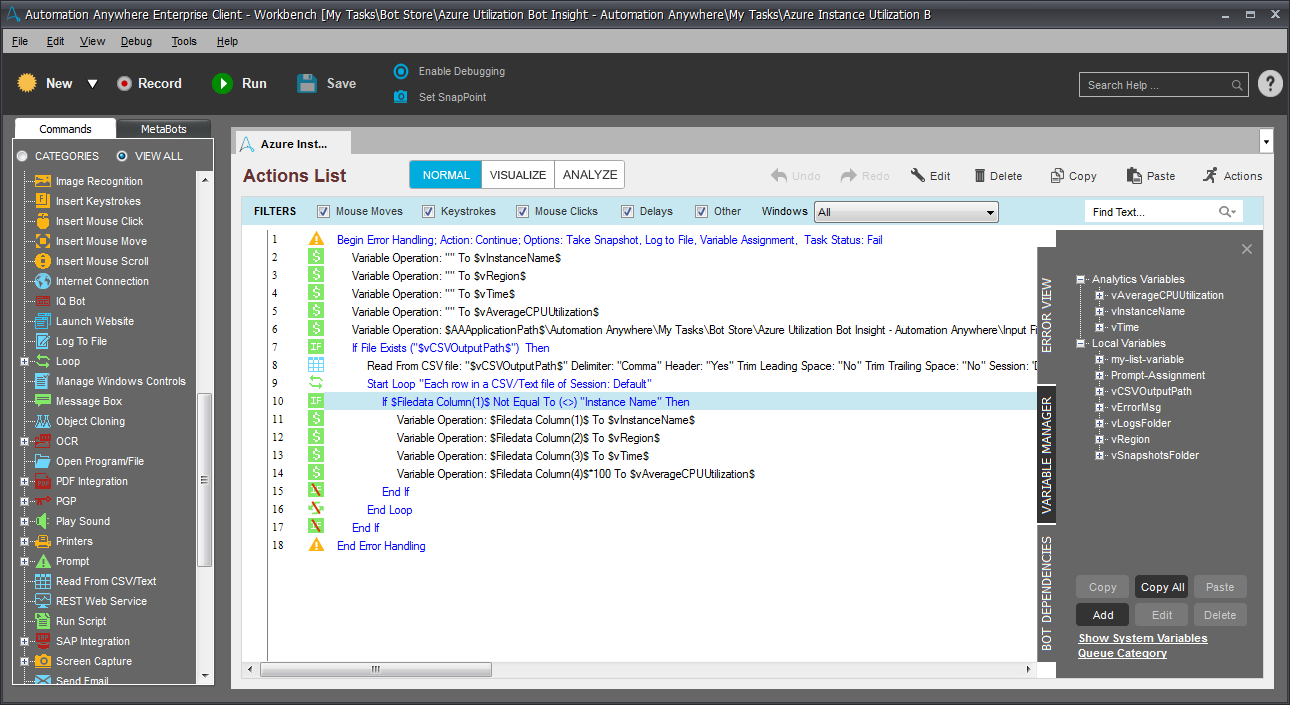This screenshot has height=705, width=1290.
Task: Click the Record icon
Action: [124, 84]
